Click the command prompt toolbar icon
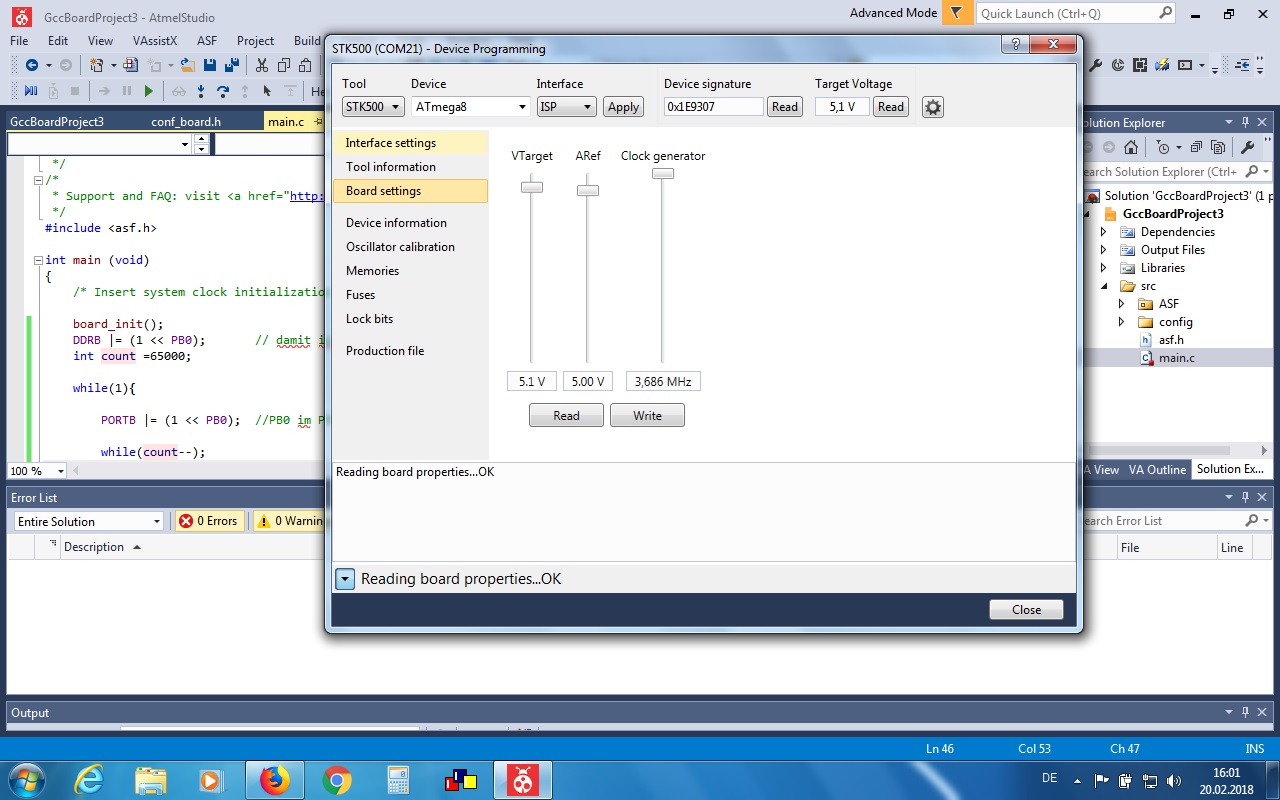This screenshot has width=1280, height=800. [1185, 65]
